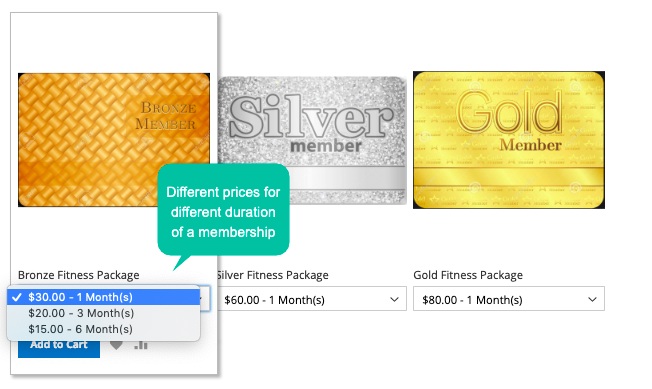Click the Bronze product card empty area
The image size is (652, 389).
point(114,42)
